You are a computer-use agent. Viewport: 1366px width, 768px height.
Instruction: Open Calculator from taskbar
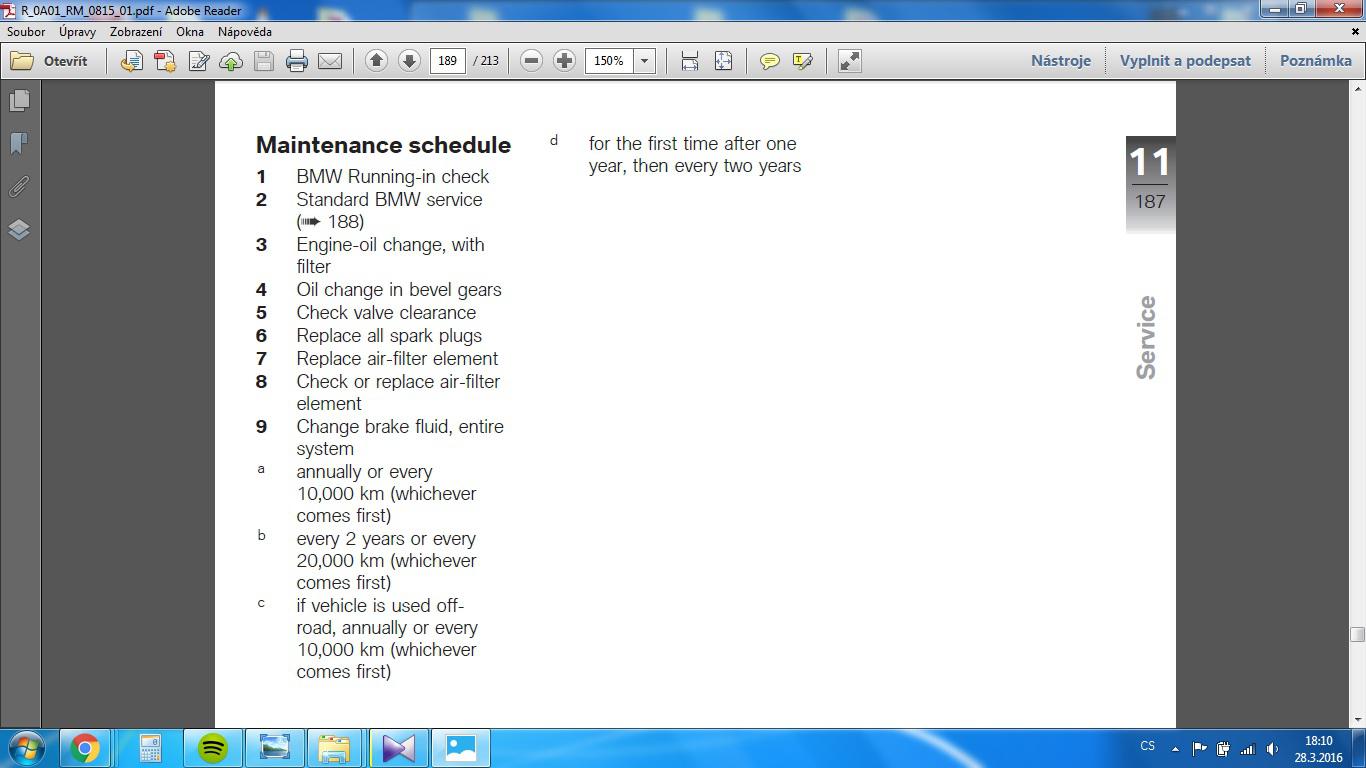tap(150, 748)
